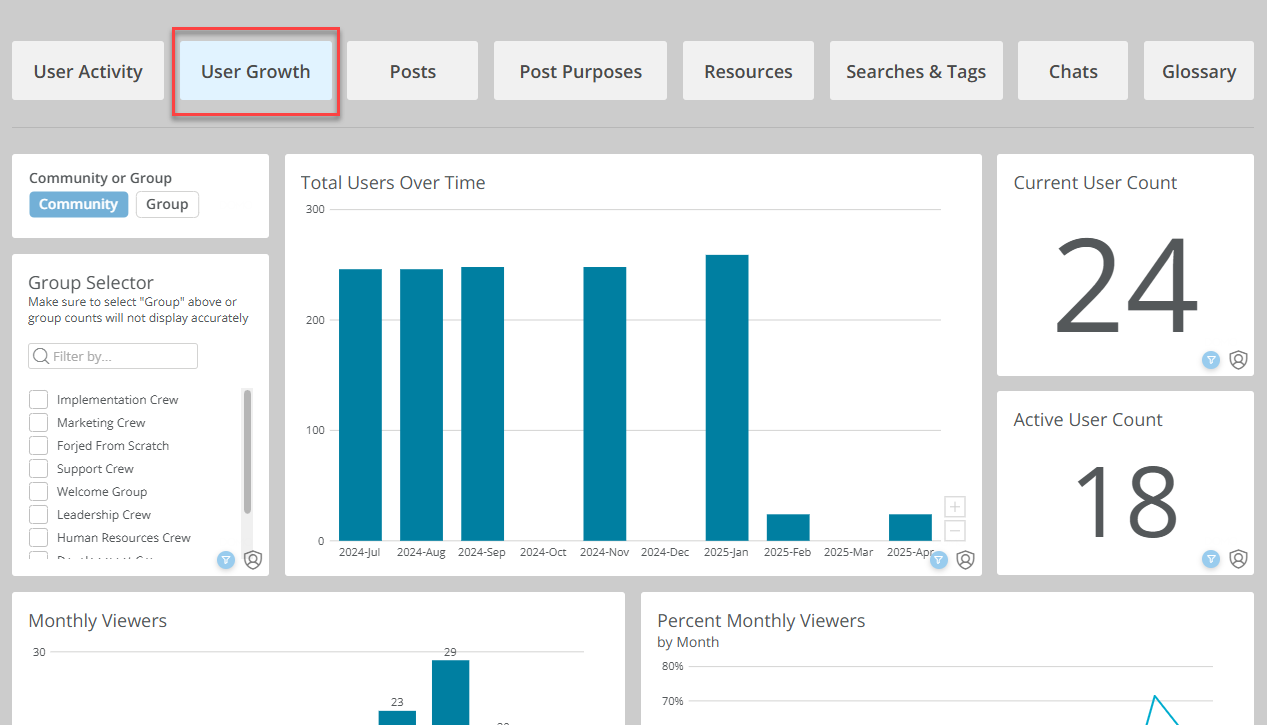Viewport: 1267px width, 725px height.
Task: Select the User Growth tab
Action: click(256, 71)
